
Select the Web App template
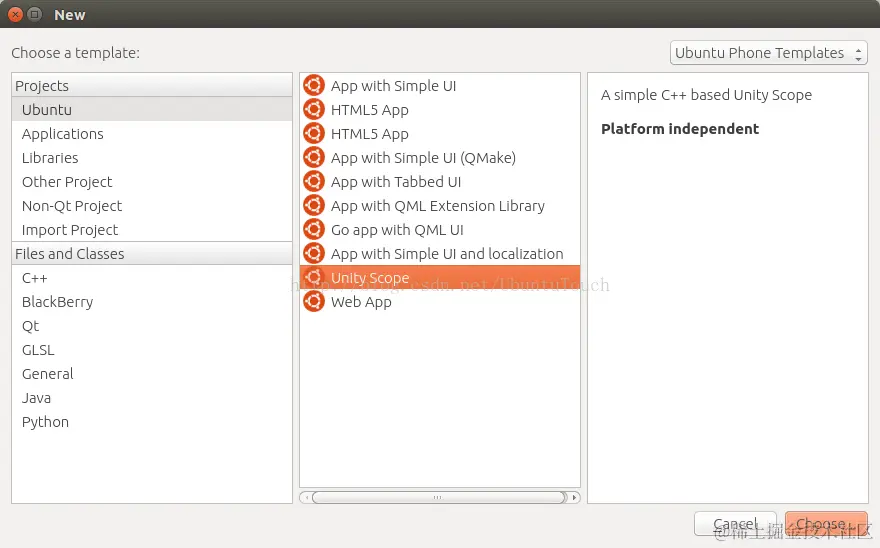(x=439, y=302)
